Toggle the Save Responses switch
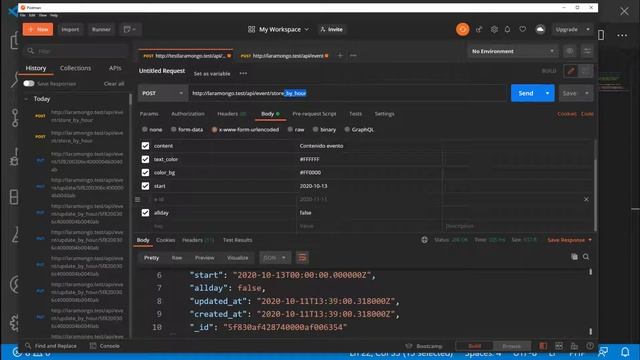Image resolution: width=640 pixels, height=360 pixels. pos(29,83)
